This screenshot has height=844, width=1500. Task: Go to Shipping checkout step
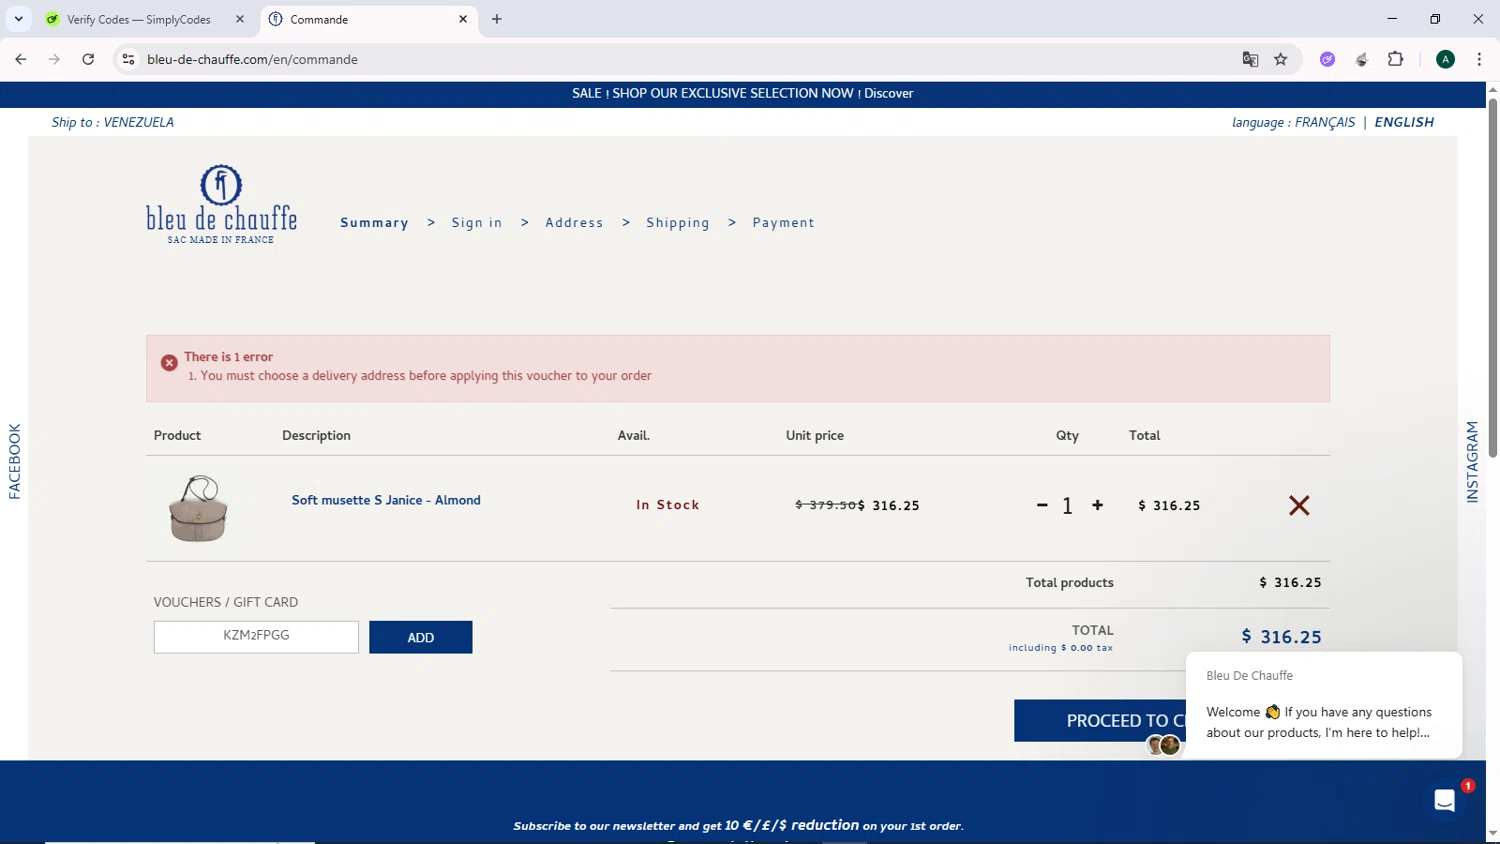pos(678,222)
